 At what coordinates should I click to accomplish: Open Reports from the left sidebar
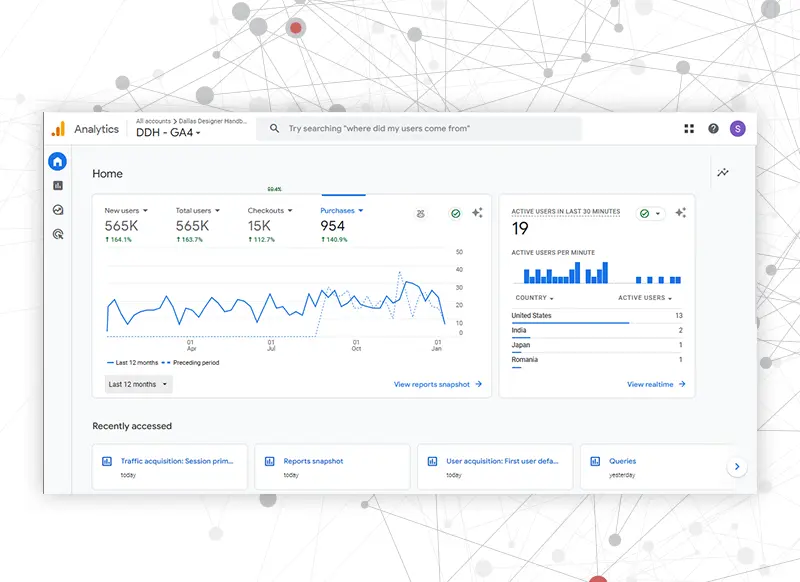[x=58, y=185]
